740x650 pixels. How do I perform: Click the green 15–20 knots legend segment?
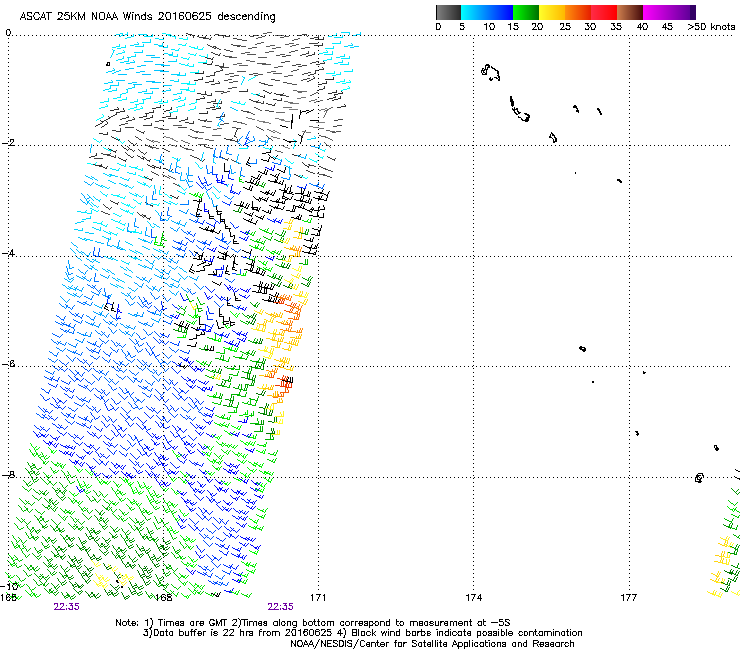(526, 12)
